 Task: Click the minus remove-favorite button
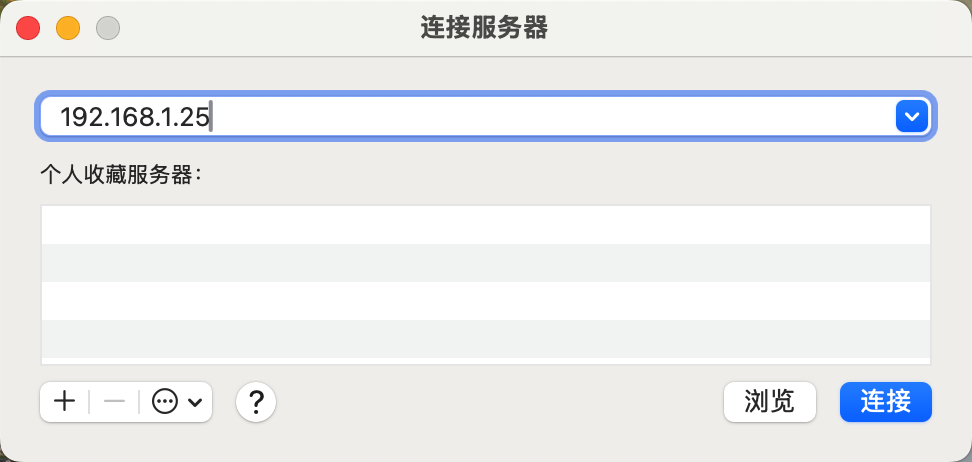click(x=114, y=402)
